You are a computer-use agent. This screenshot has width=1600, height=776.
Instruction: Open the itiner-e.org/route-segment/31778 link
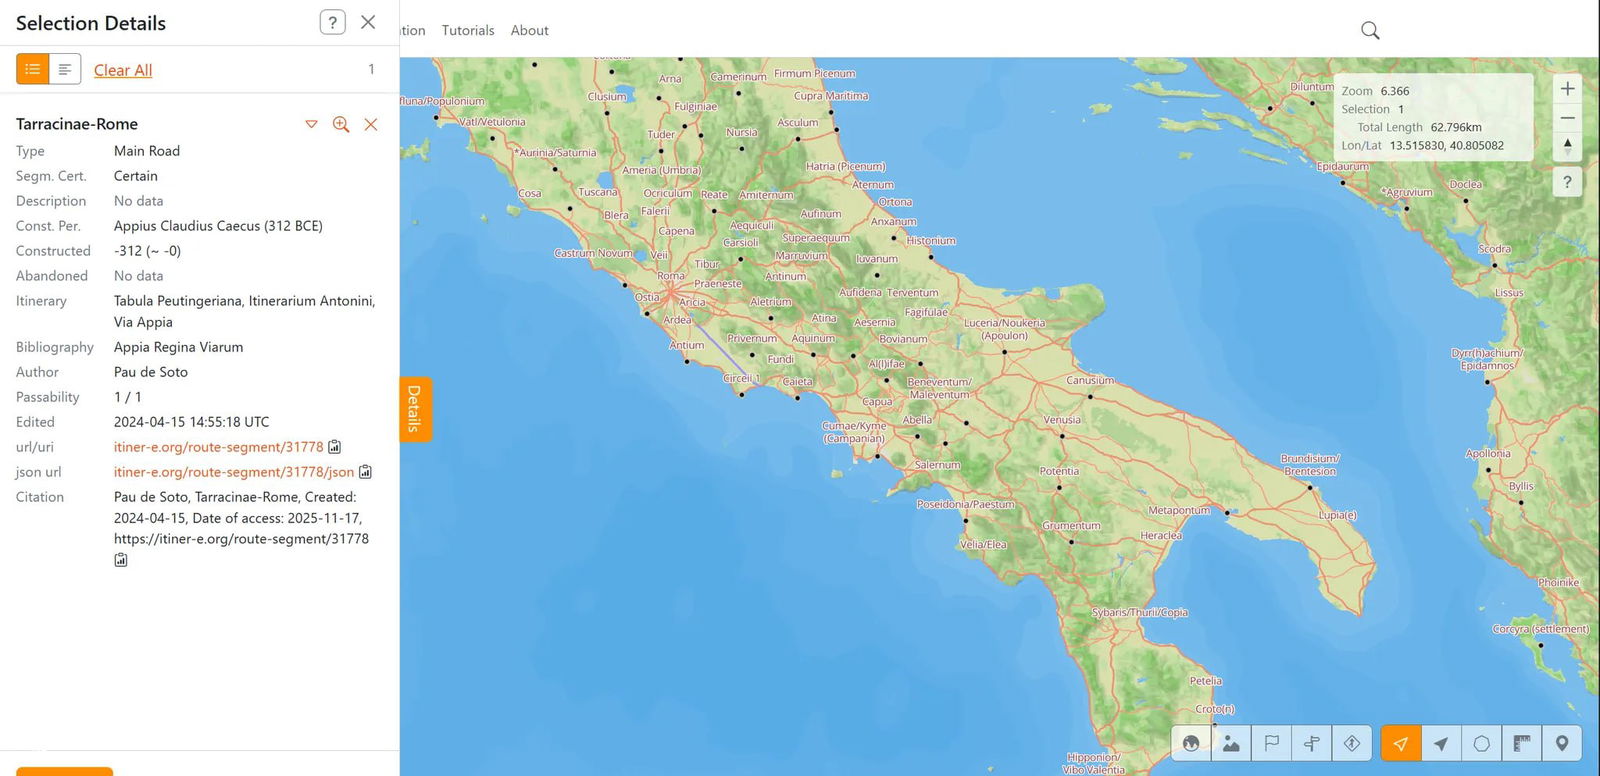point(218,447)
